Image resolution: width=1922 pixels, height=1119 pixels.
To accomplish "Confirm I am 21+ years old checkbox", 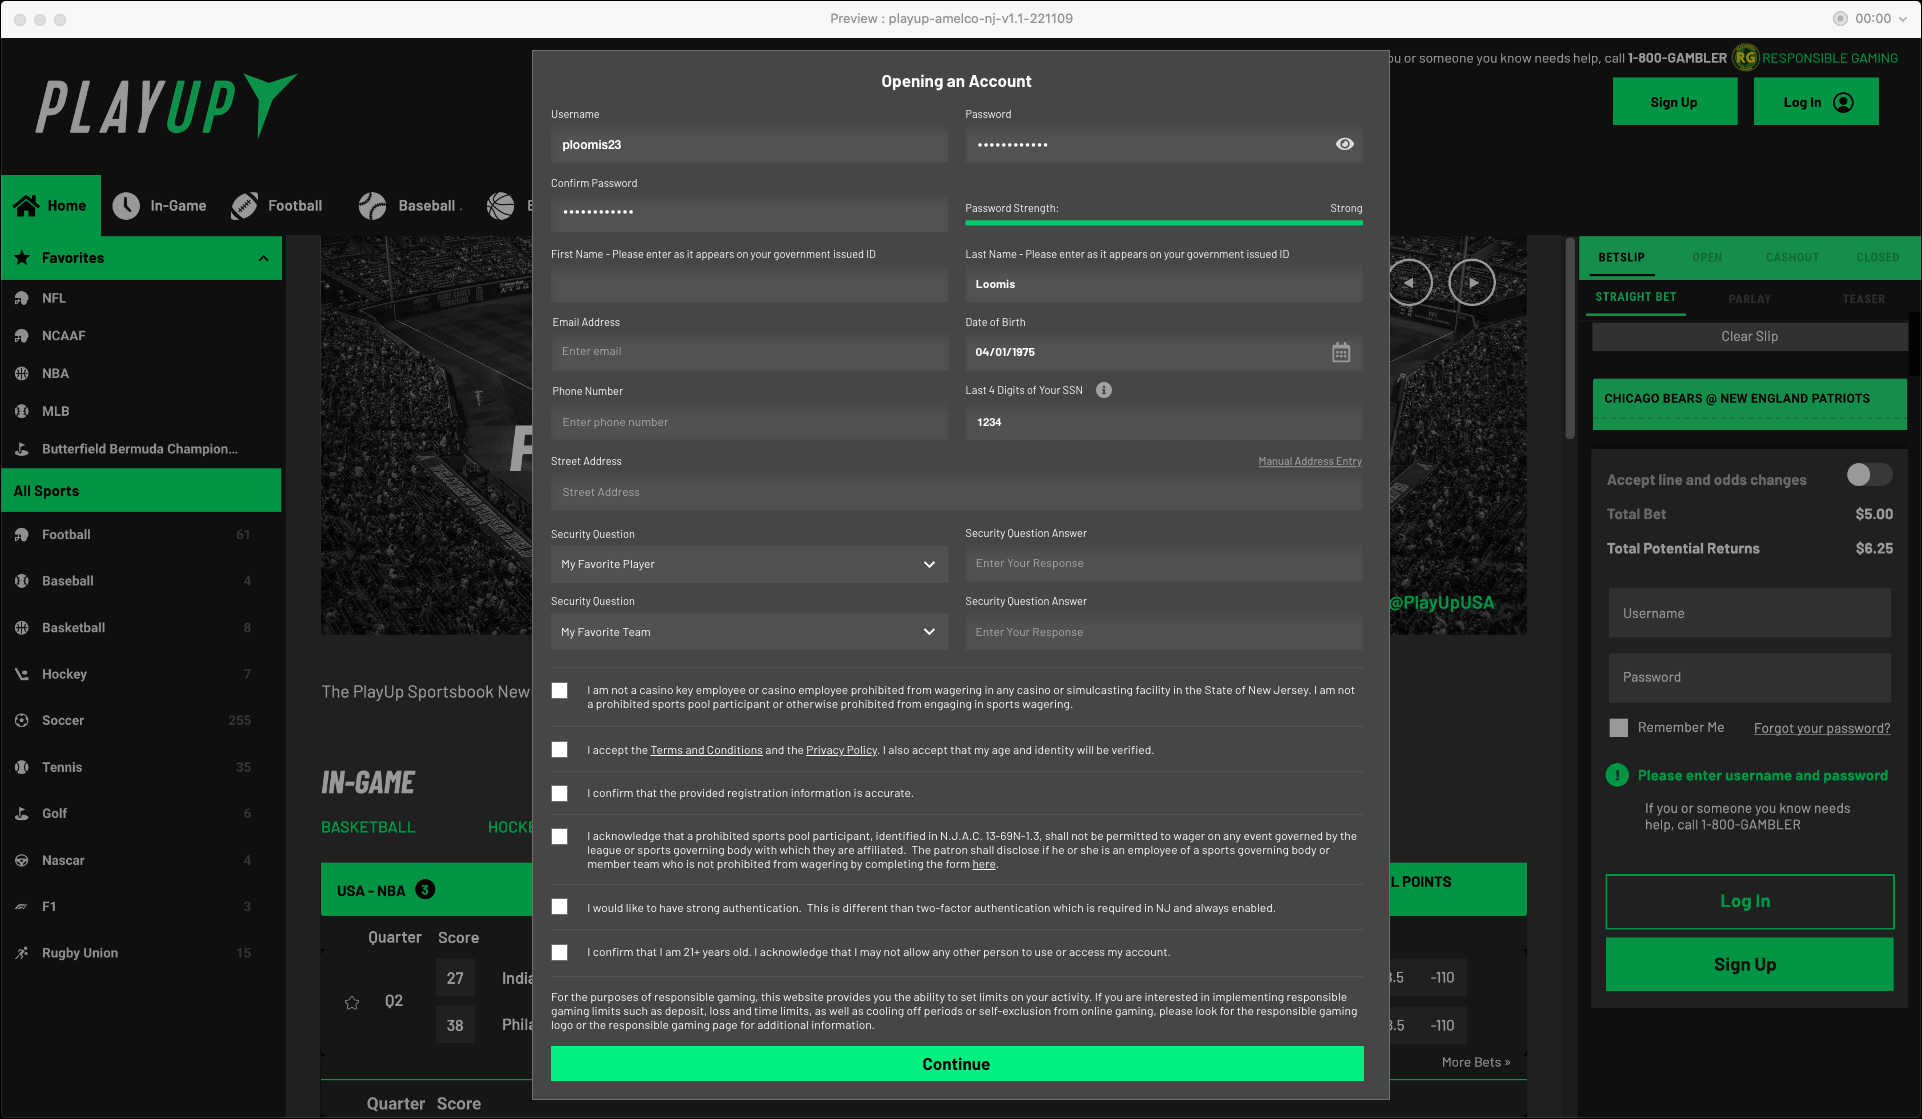I will (560, 952).
